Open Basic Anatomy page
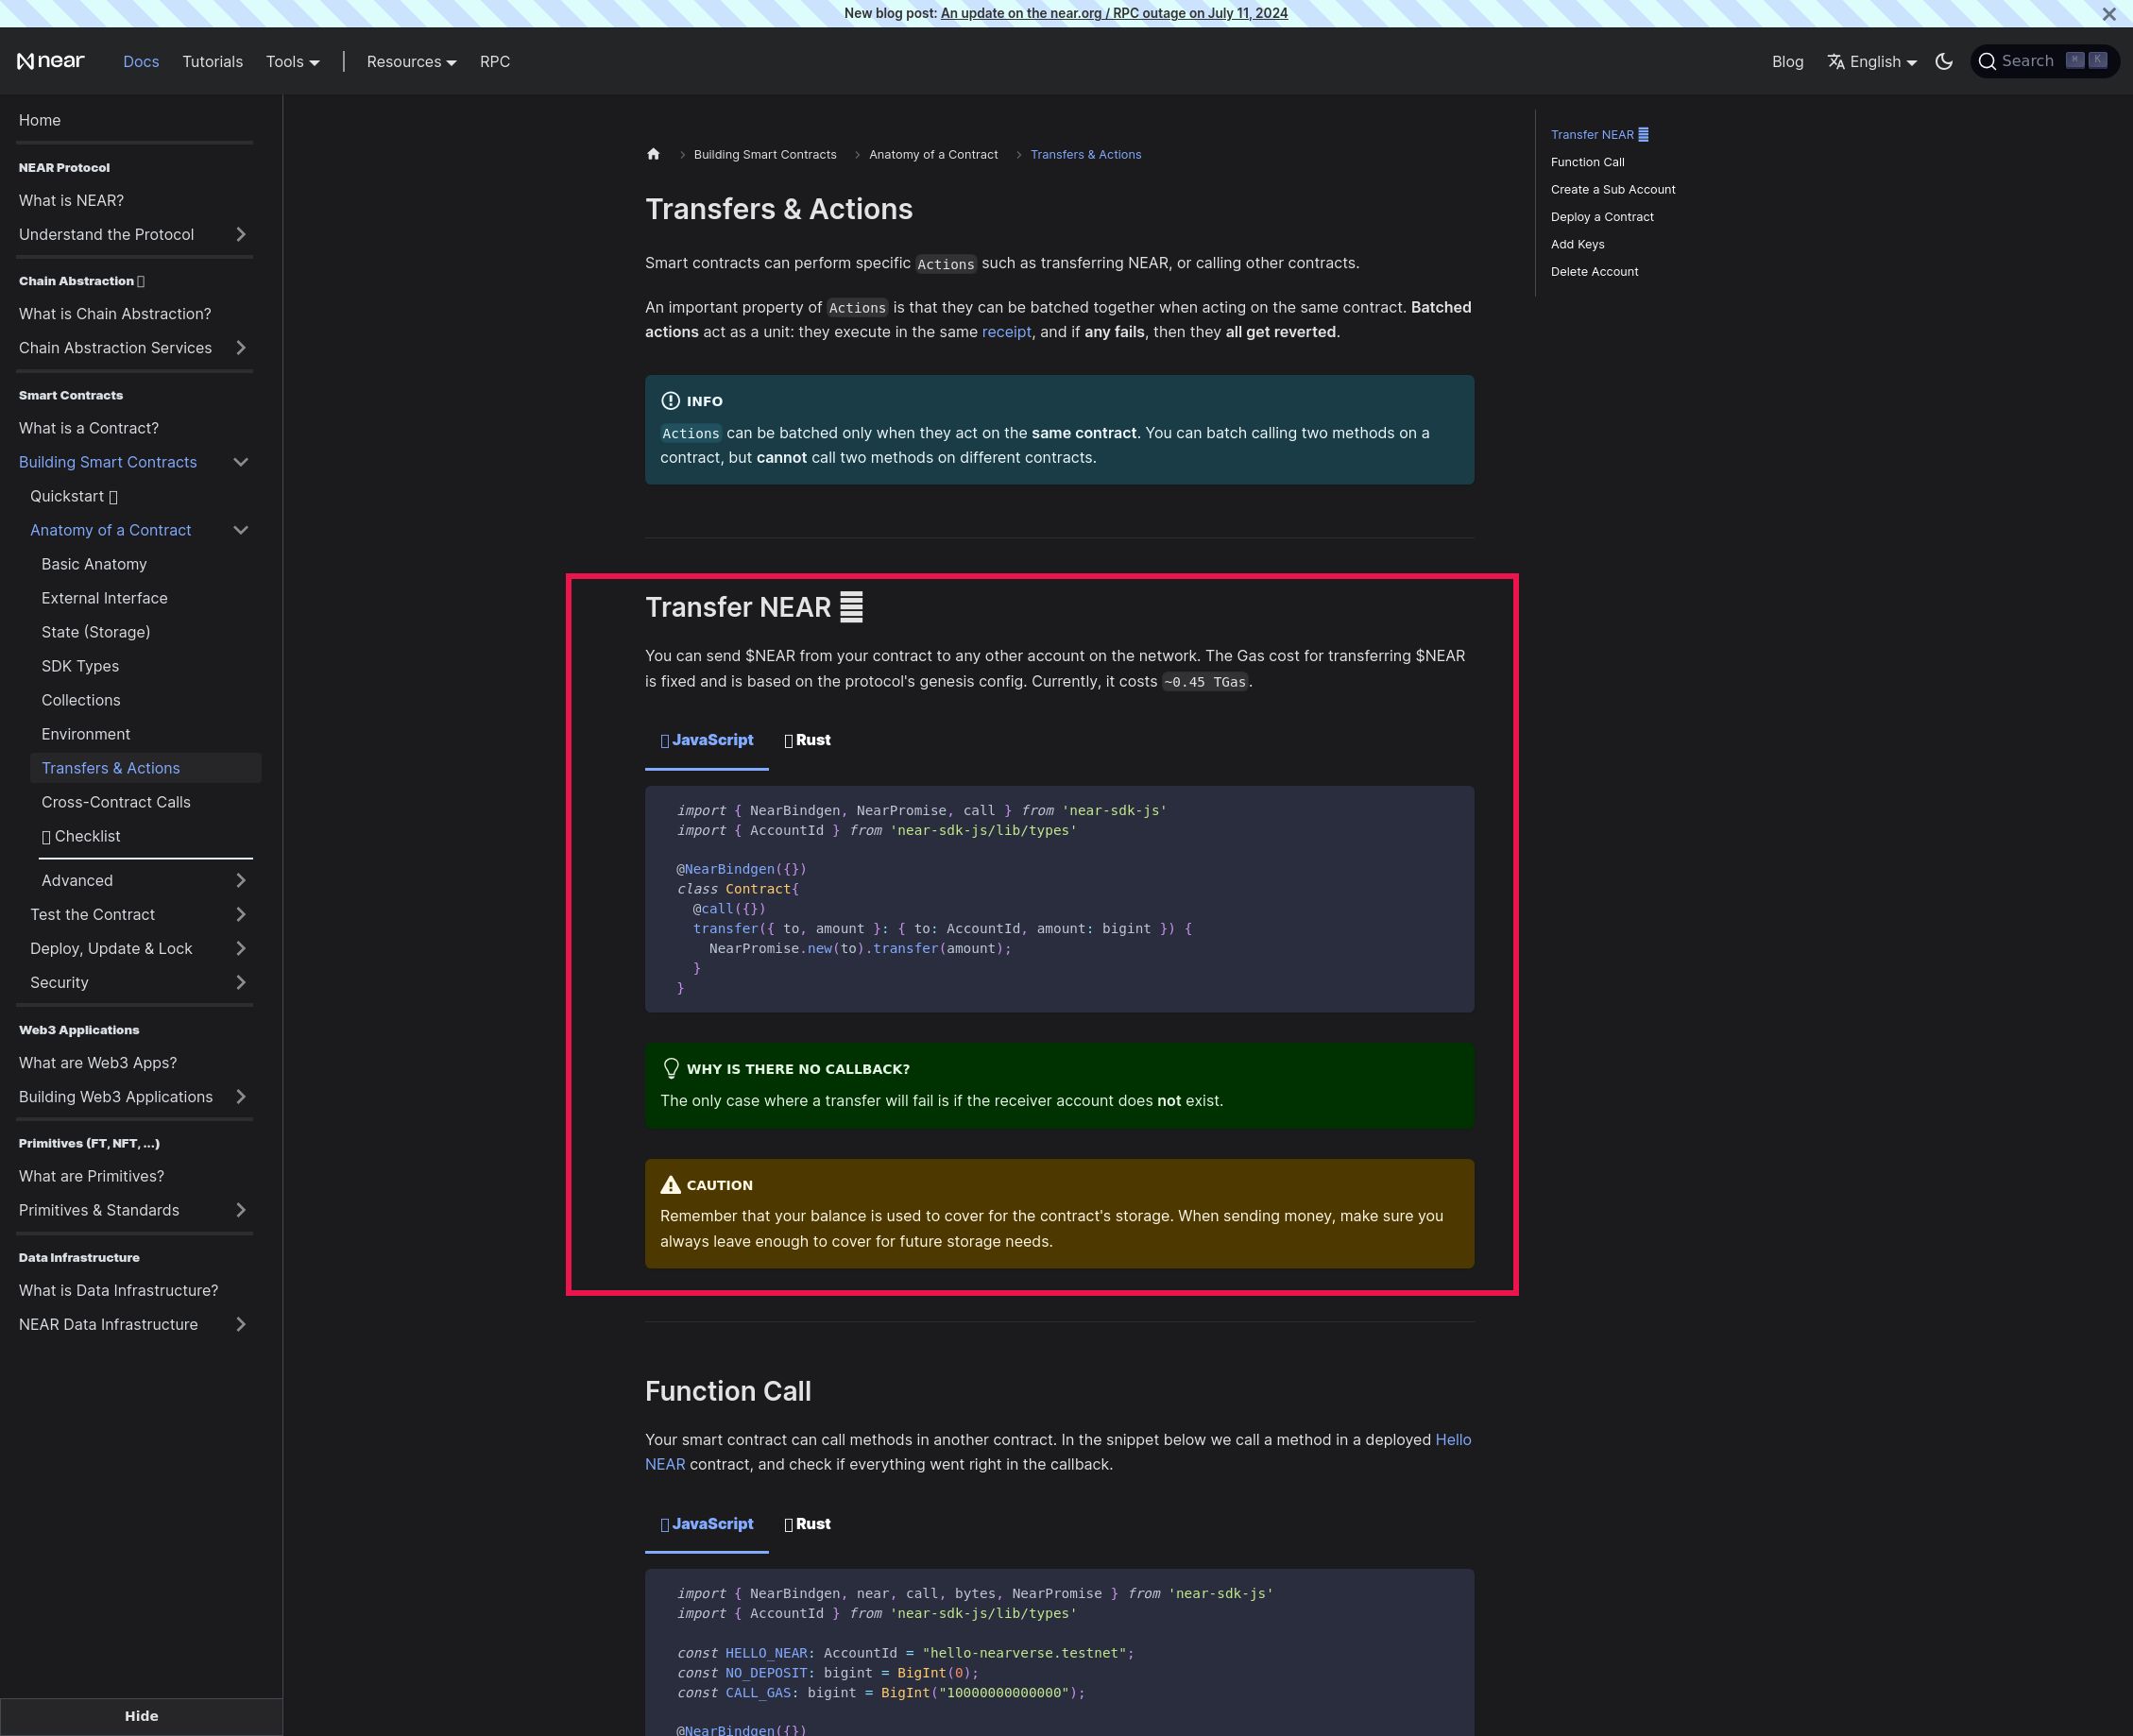2133x1736 pixels. click(94, 564)
